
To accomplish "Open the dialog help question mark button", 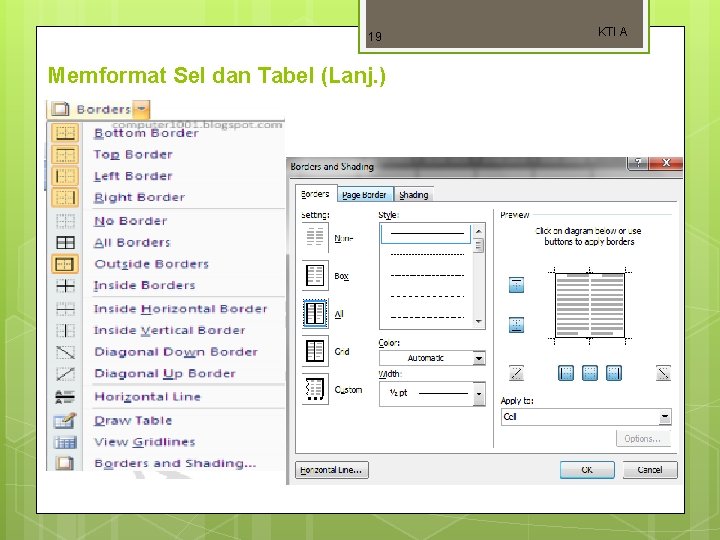I will coord(638,163).
